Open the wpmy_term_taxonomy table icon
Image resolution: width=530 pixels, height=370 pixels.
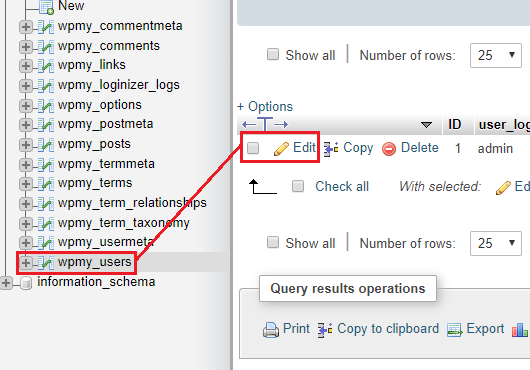(46, 224)
